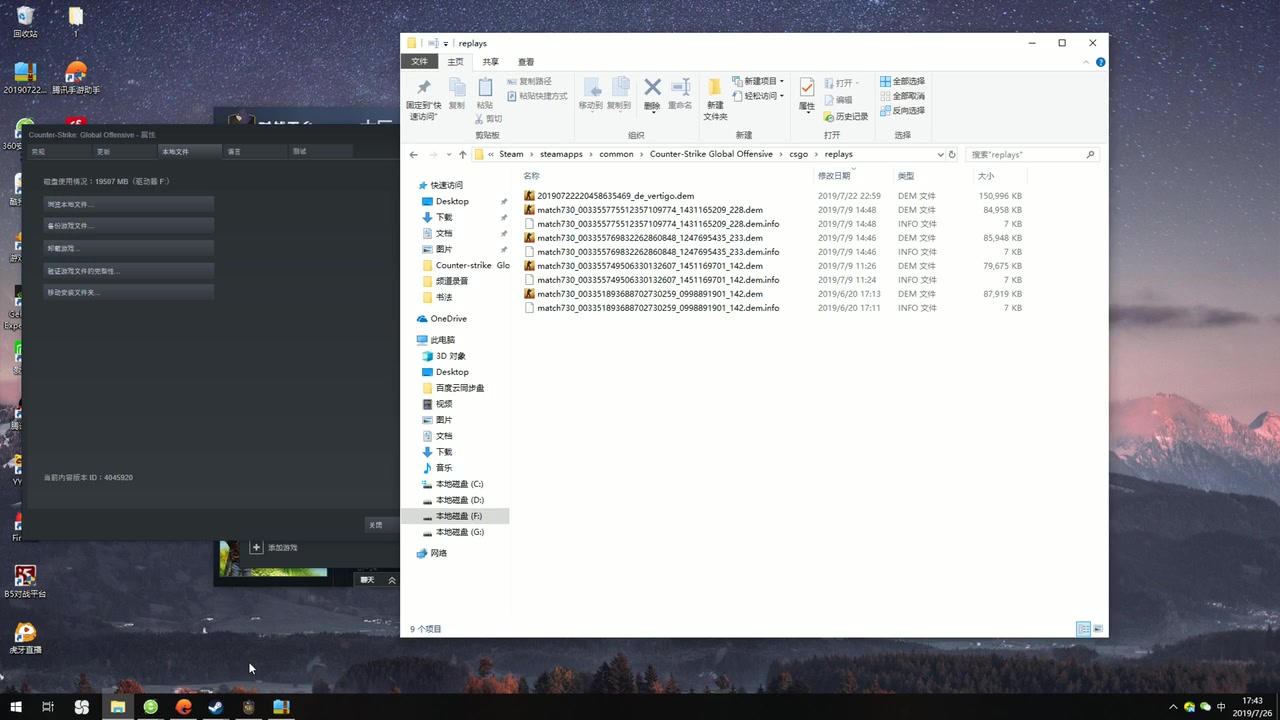Click Paste shortcut (粘贴快捷方式) in ribbon
1280x720 pixels.
click(537, 97)
